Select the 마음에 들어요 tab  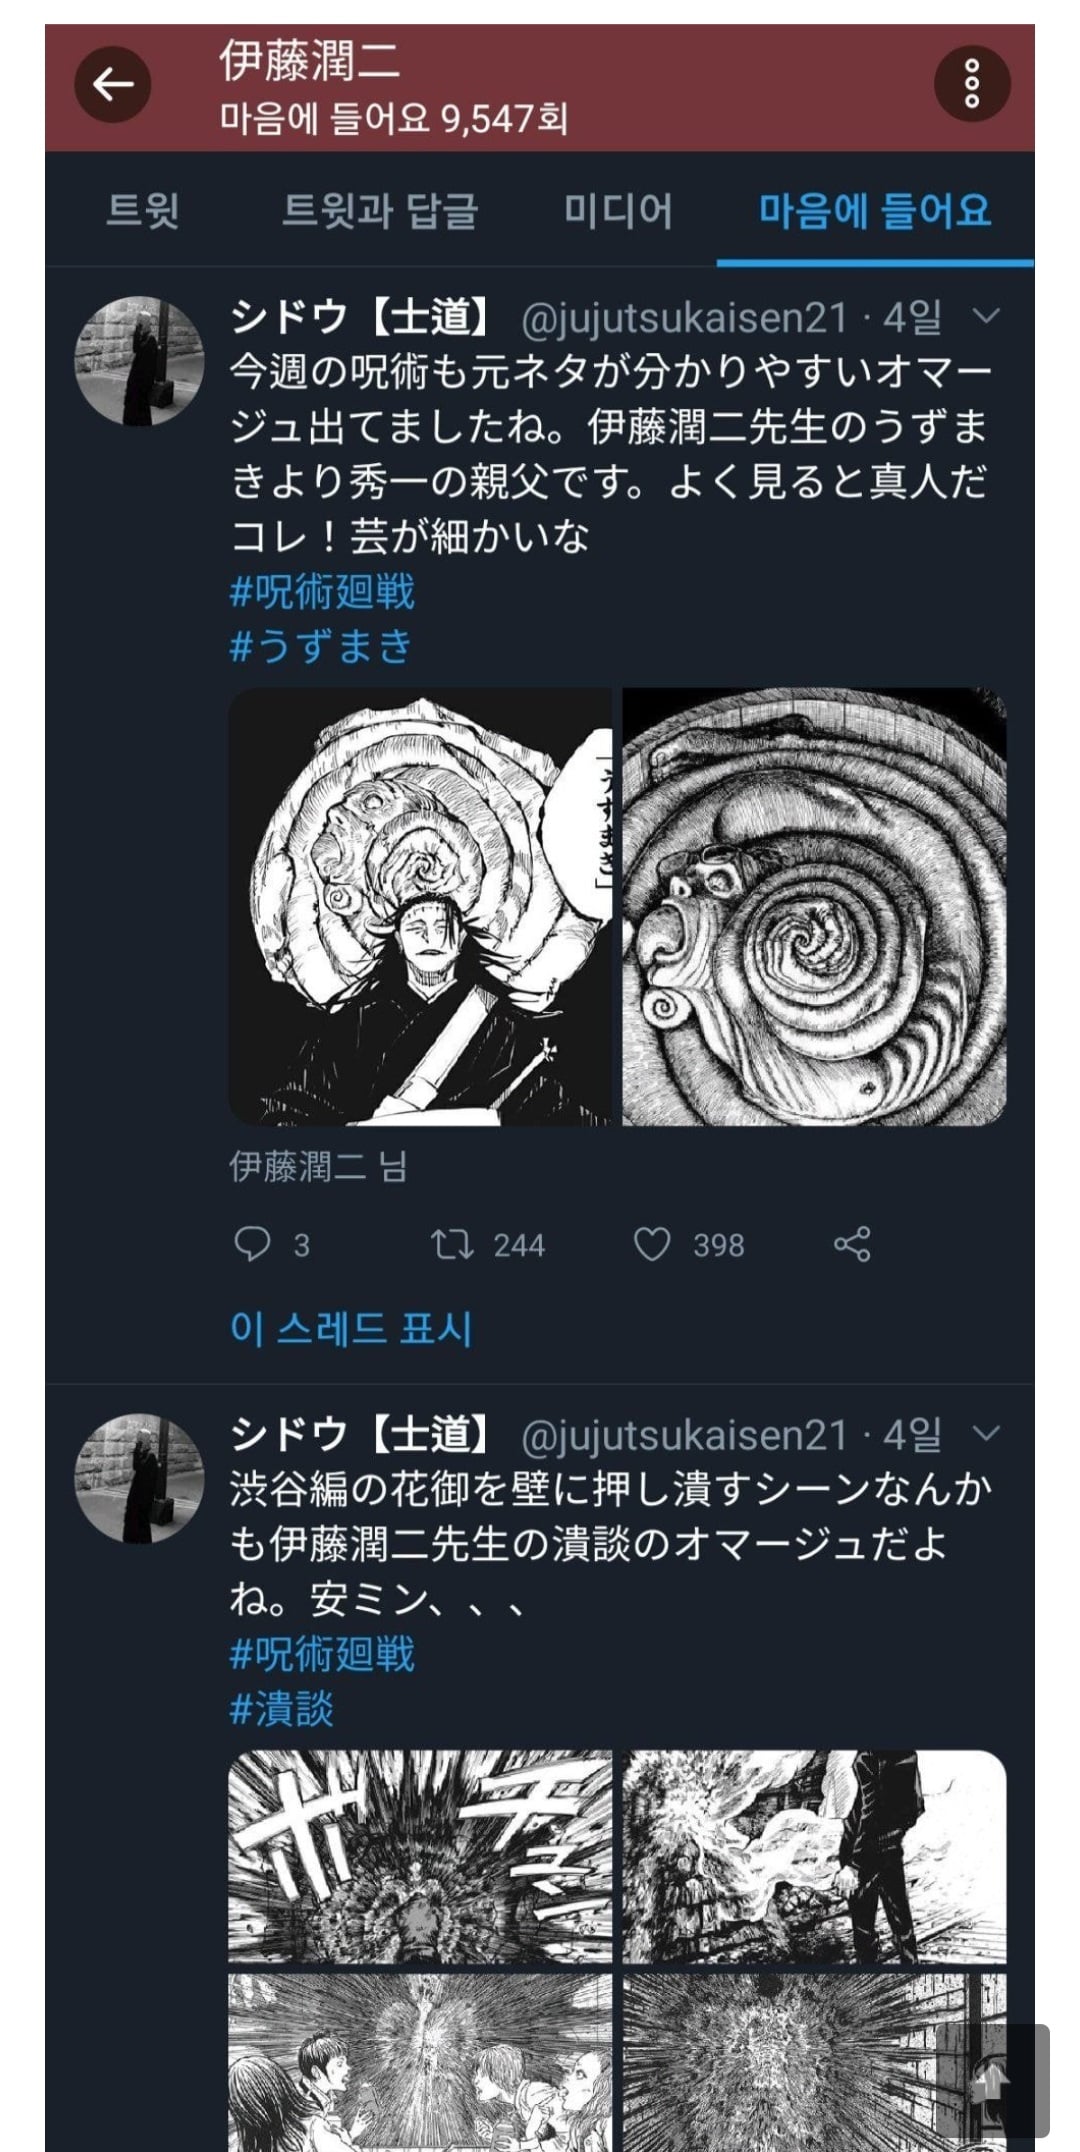coord(875,211)
